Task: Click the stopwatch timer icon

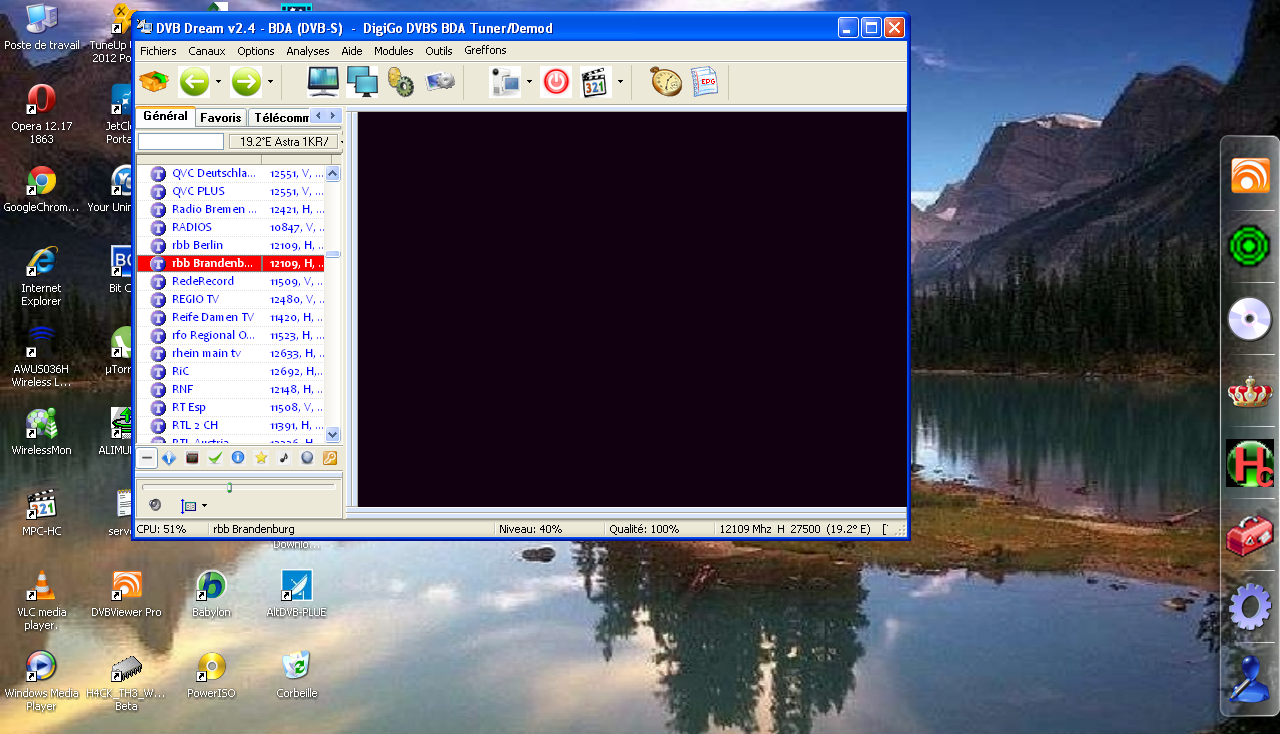Action: pyautogui.click(x=665, y=82)
